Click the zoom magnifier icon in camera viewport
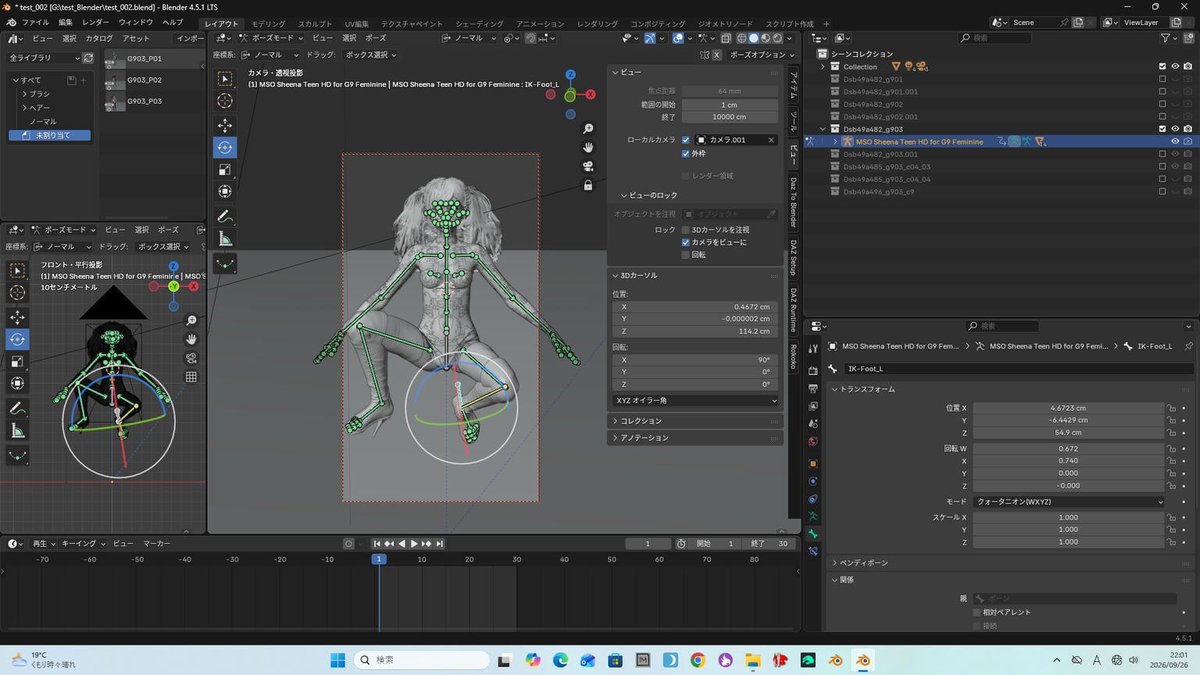Image resolution: width=1200 pixels, height=675 pixels. pyautogui.click(x=589, y=129)
